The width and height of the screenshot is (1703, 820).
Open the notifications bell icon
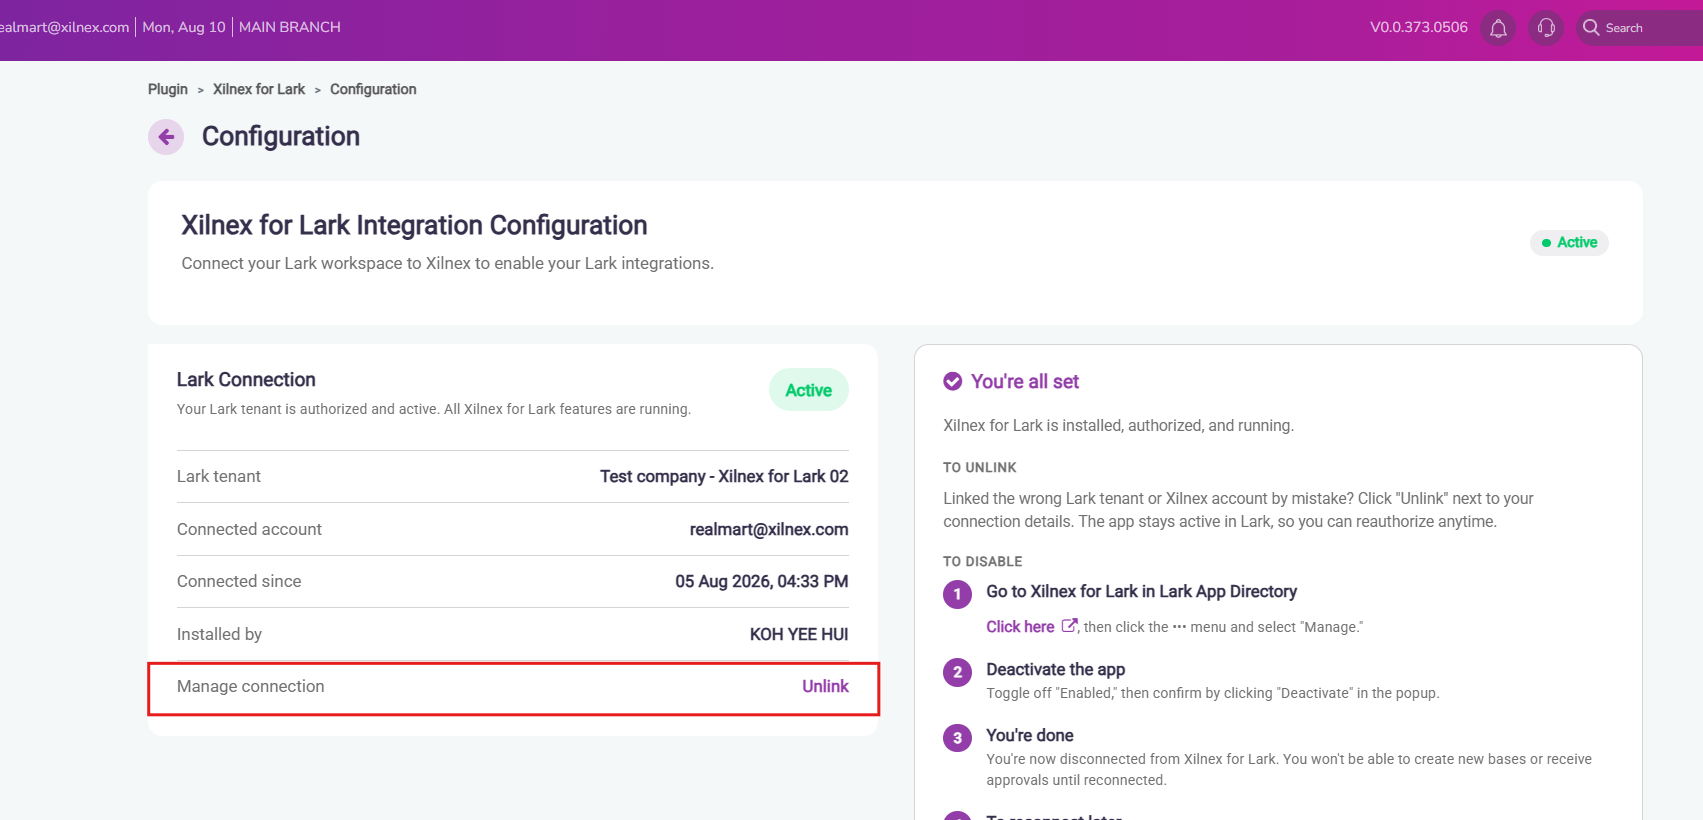(1498, 28)
